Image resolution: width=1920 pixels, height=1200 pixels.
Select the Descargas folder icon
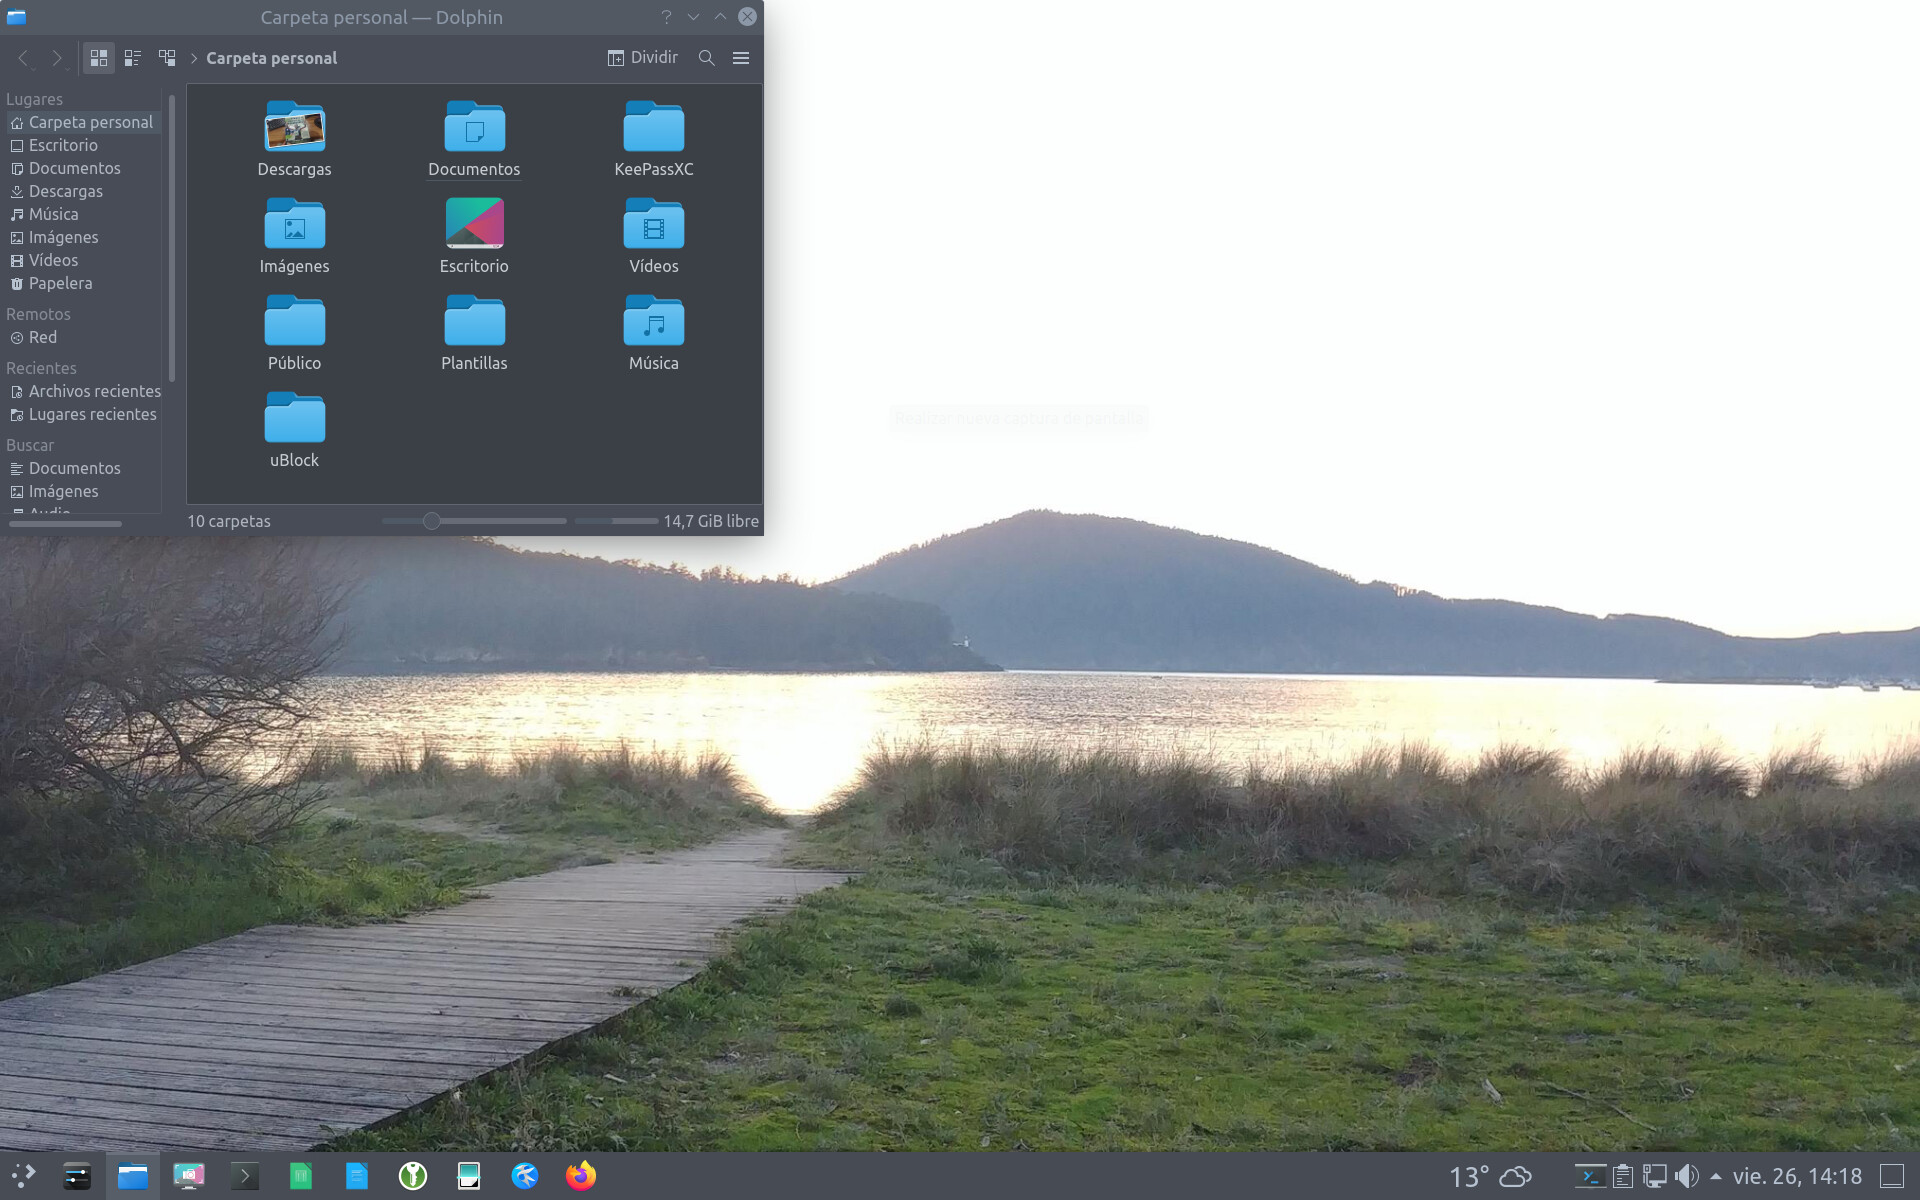tap(294, 127)
